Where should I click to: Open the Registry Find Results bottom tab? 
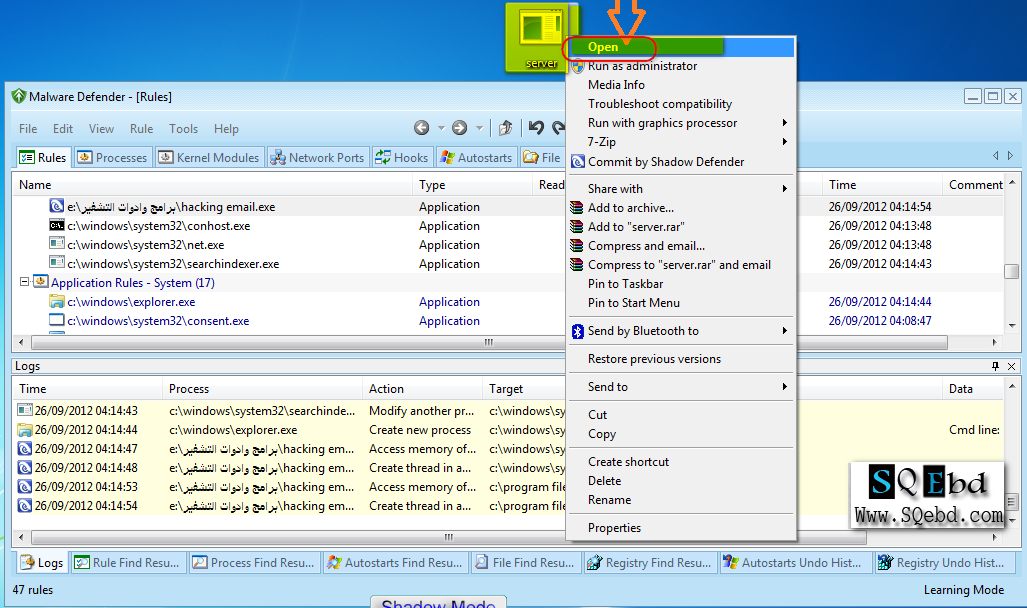click(x=649, y=563)
